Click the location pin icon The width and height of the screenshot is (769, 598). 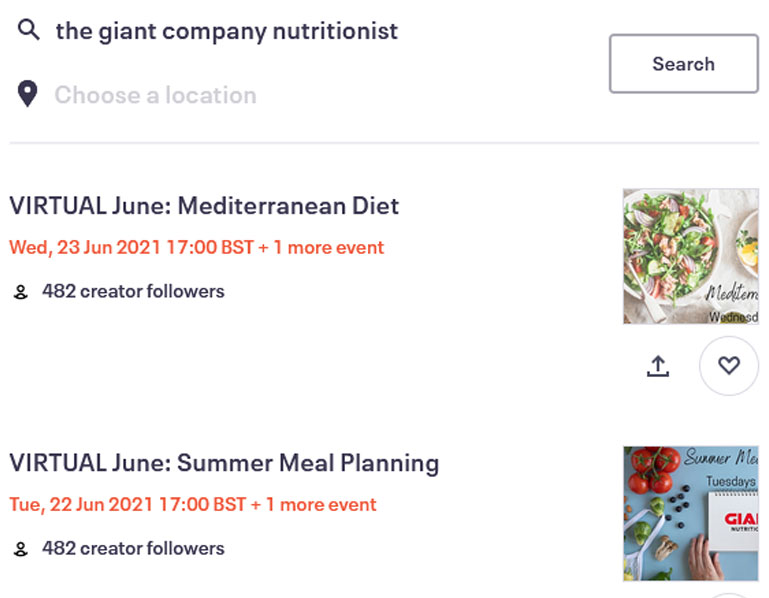point(28,94)
